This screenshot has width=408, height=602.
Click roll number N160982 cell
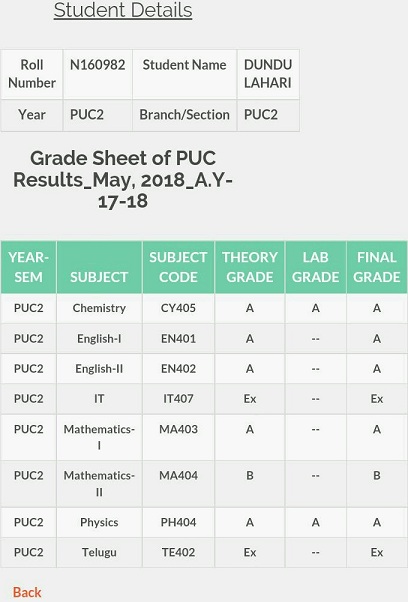[x=97, y=74]
